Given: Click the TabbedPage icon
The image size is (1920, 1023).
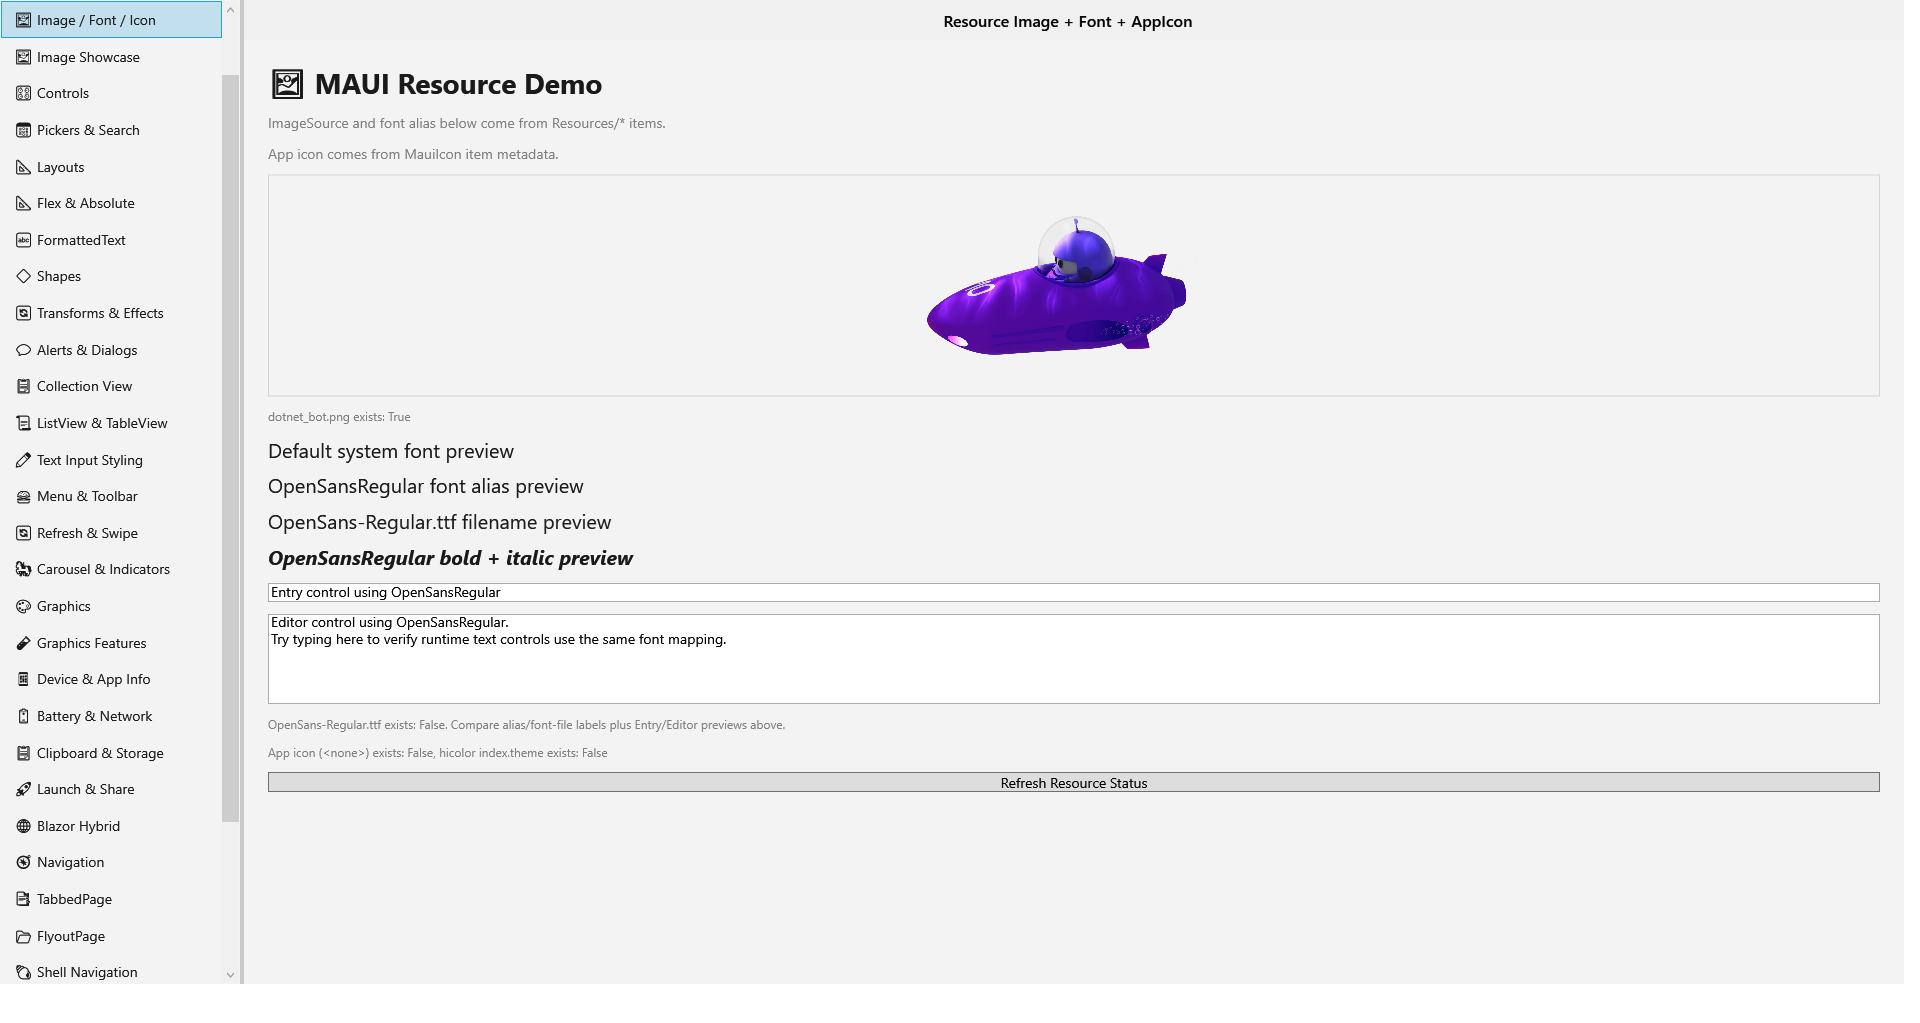Looking at the screenshot, I should pyautogui.click(x=23, y=899).
